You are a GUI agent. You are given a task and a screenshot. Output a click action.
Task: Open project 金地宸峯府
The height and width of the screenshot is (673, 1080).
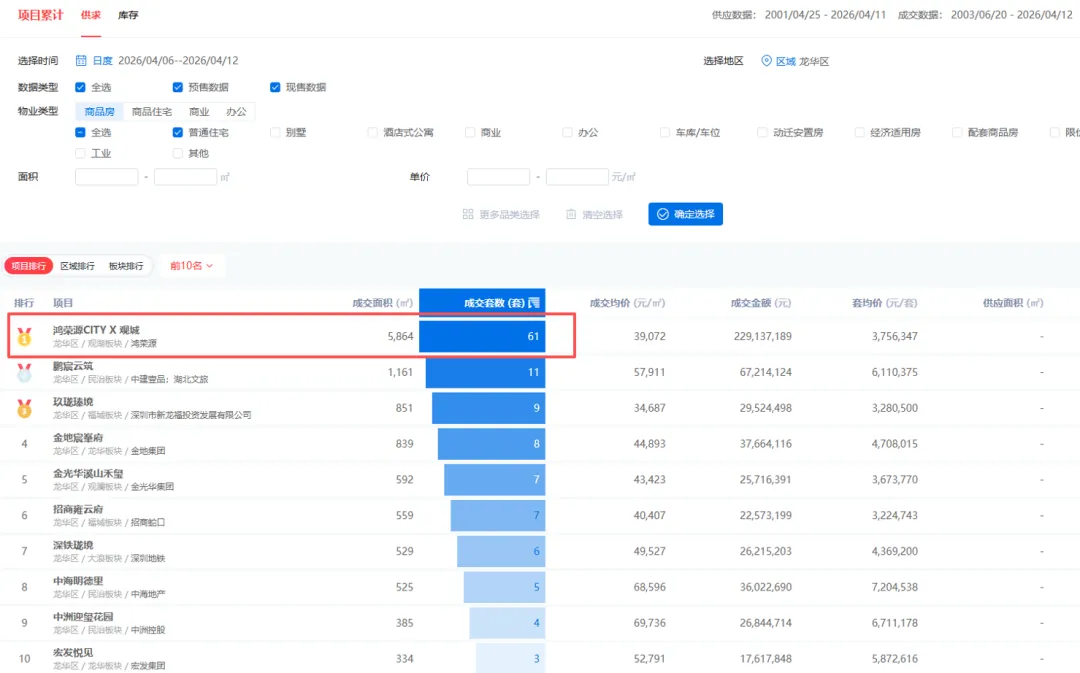click(78, 437)
